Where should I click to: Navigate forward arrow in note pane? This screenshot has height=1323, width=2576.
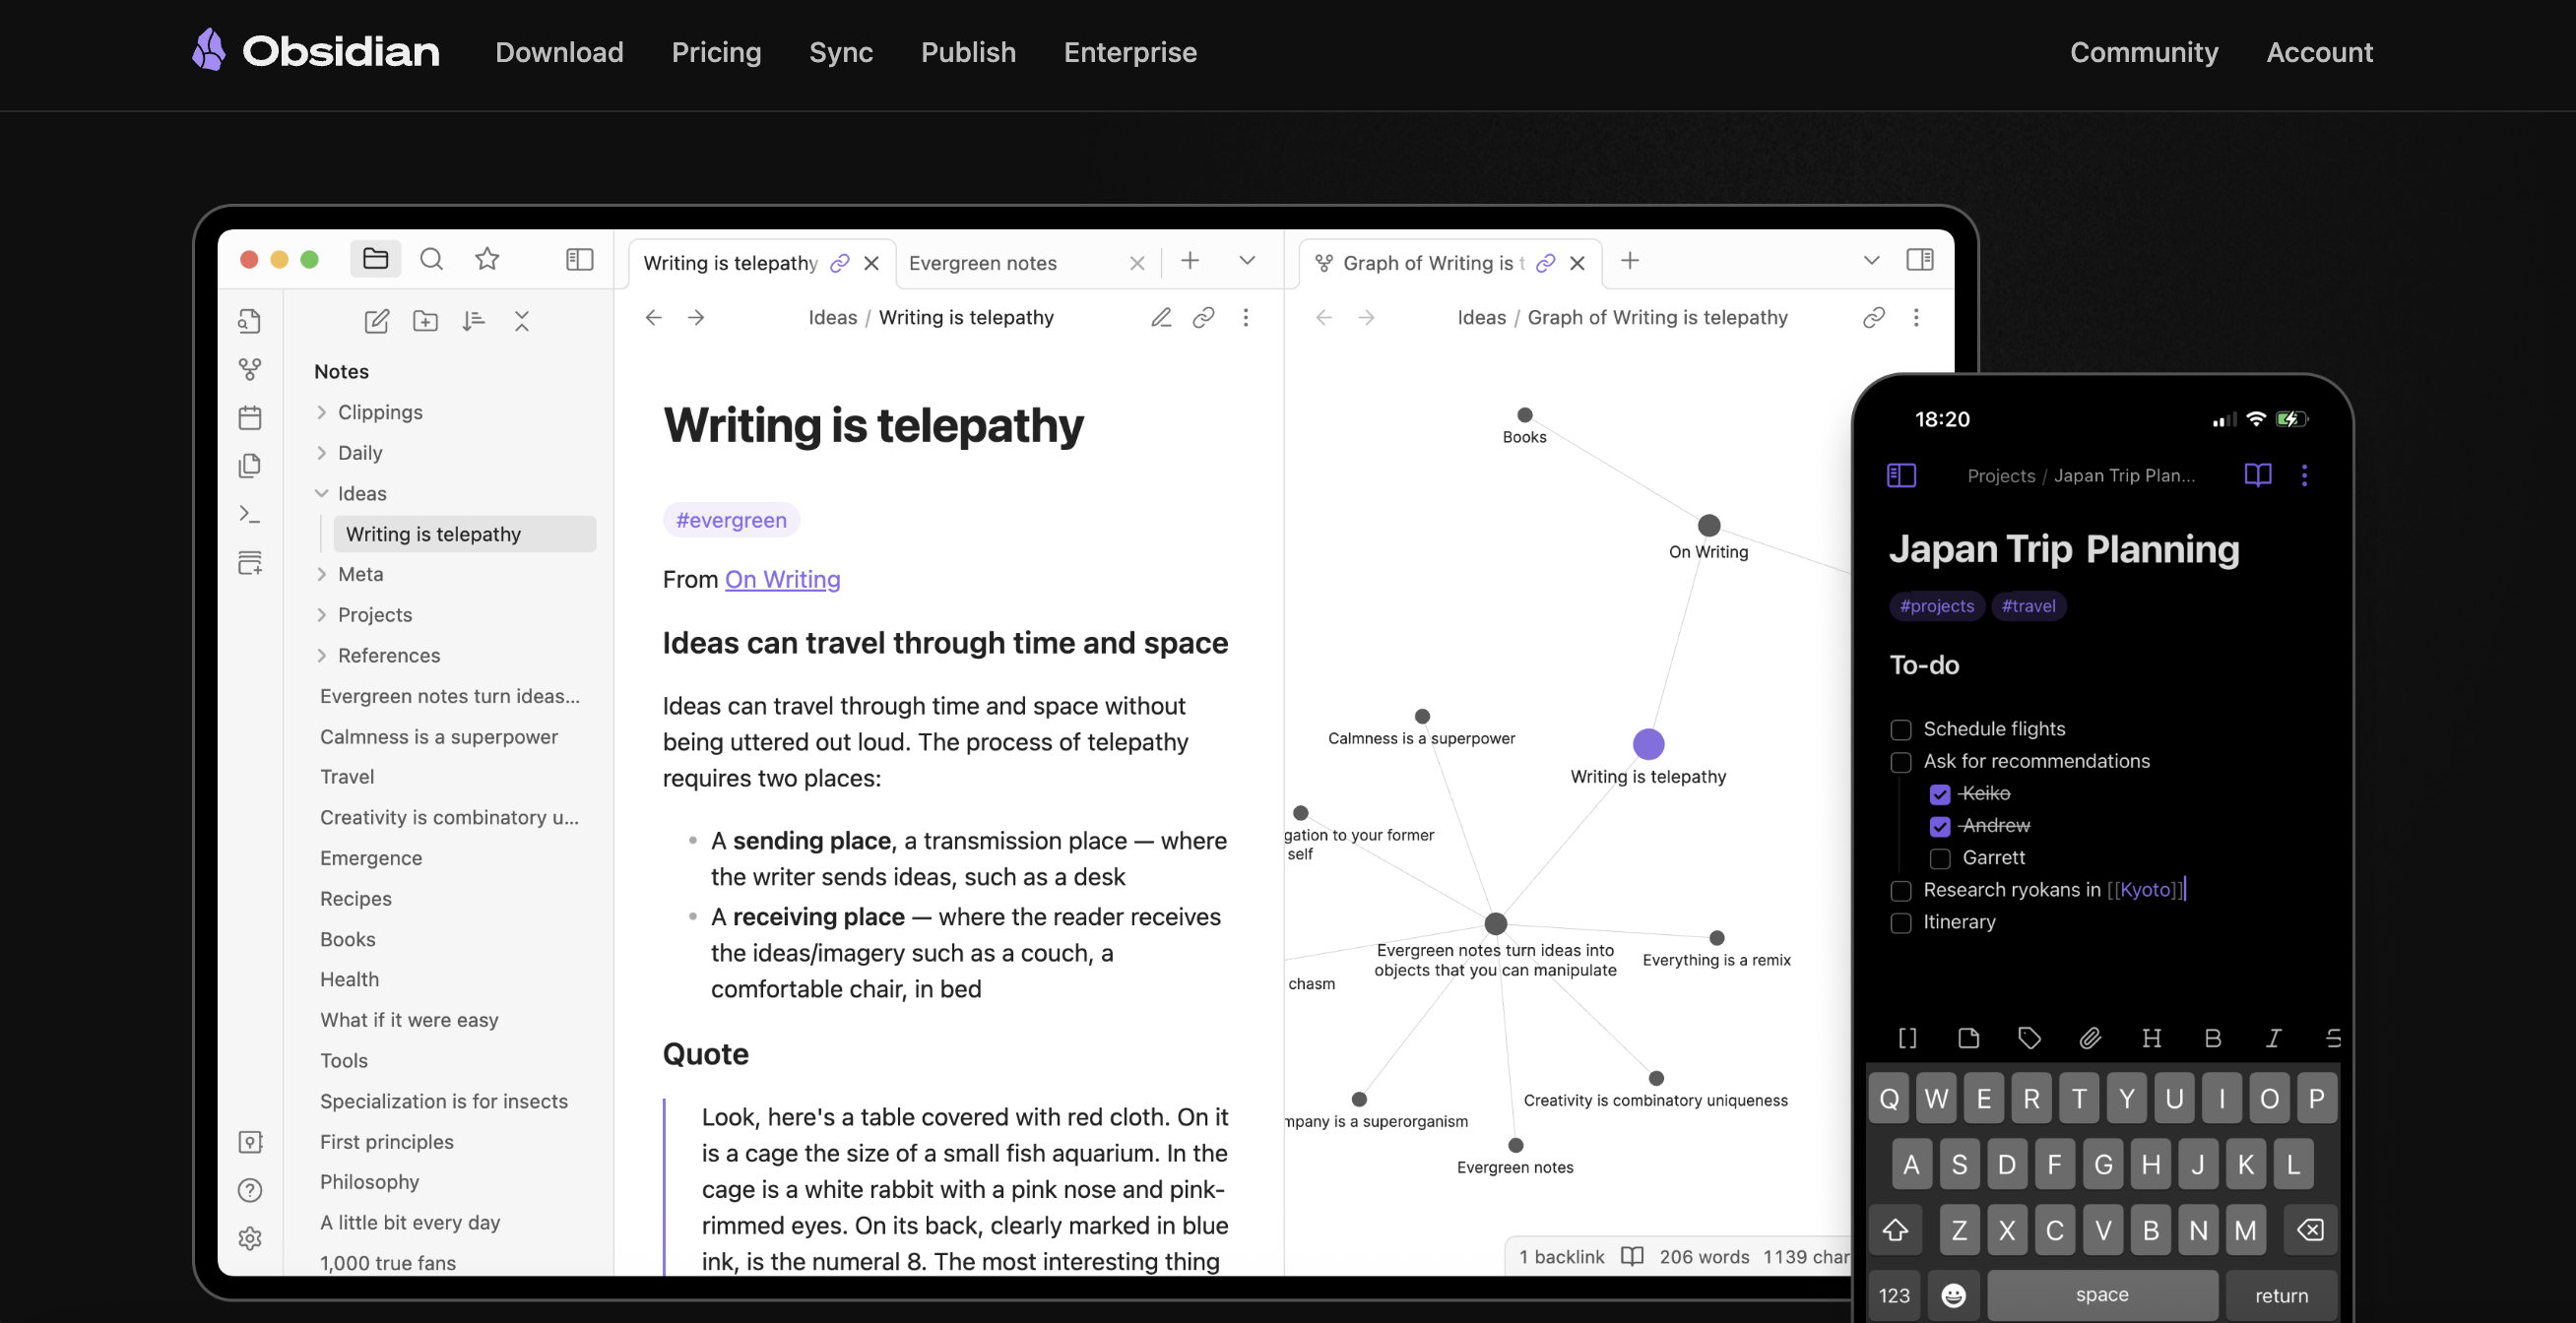[696, 317]
